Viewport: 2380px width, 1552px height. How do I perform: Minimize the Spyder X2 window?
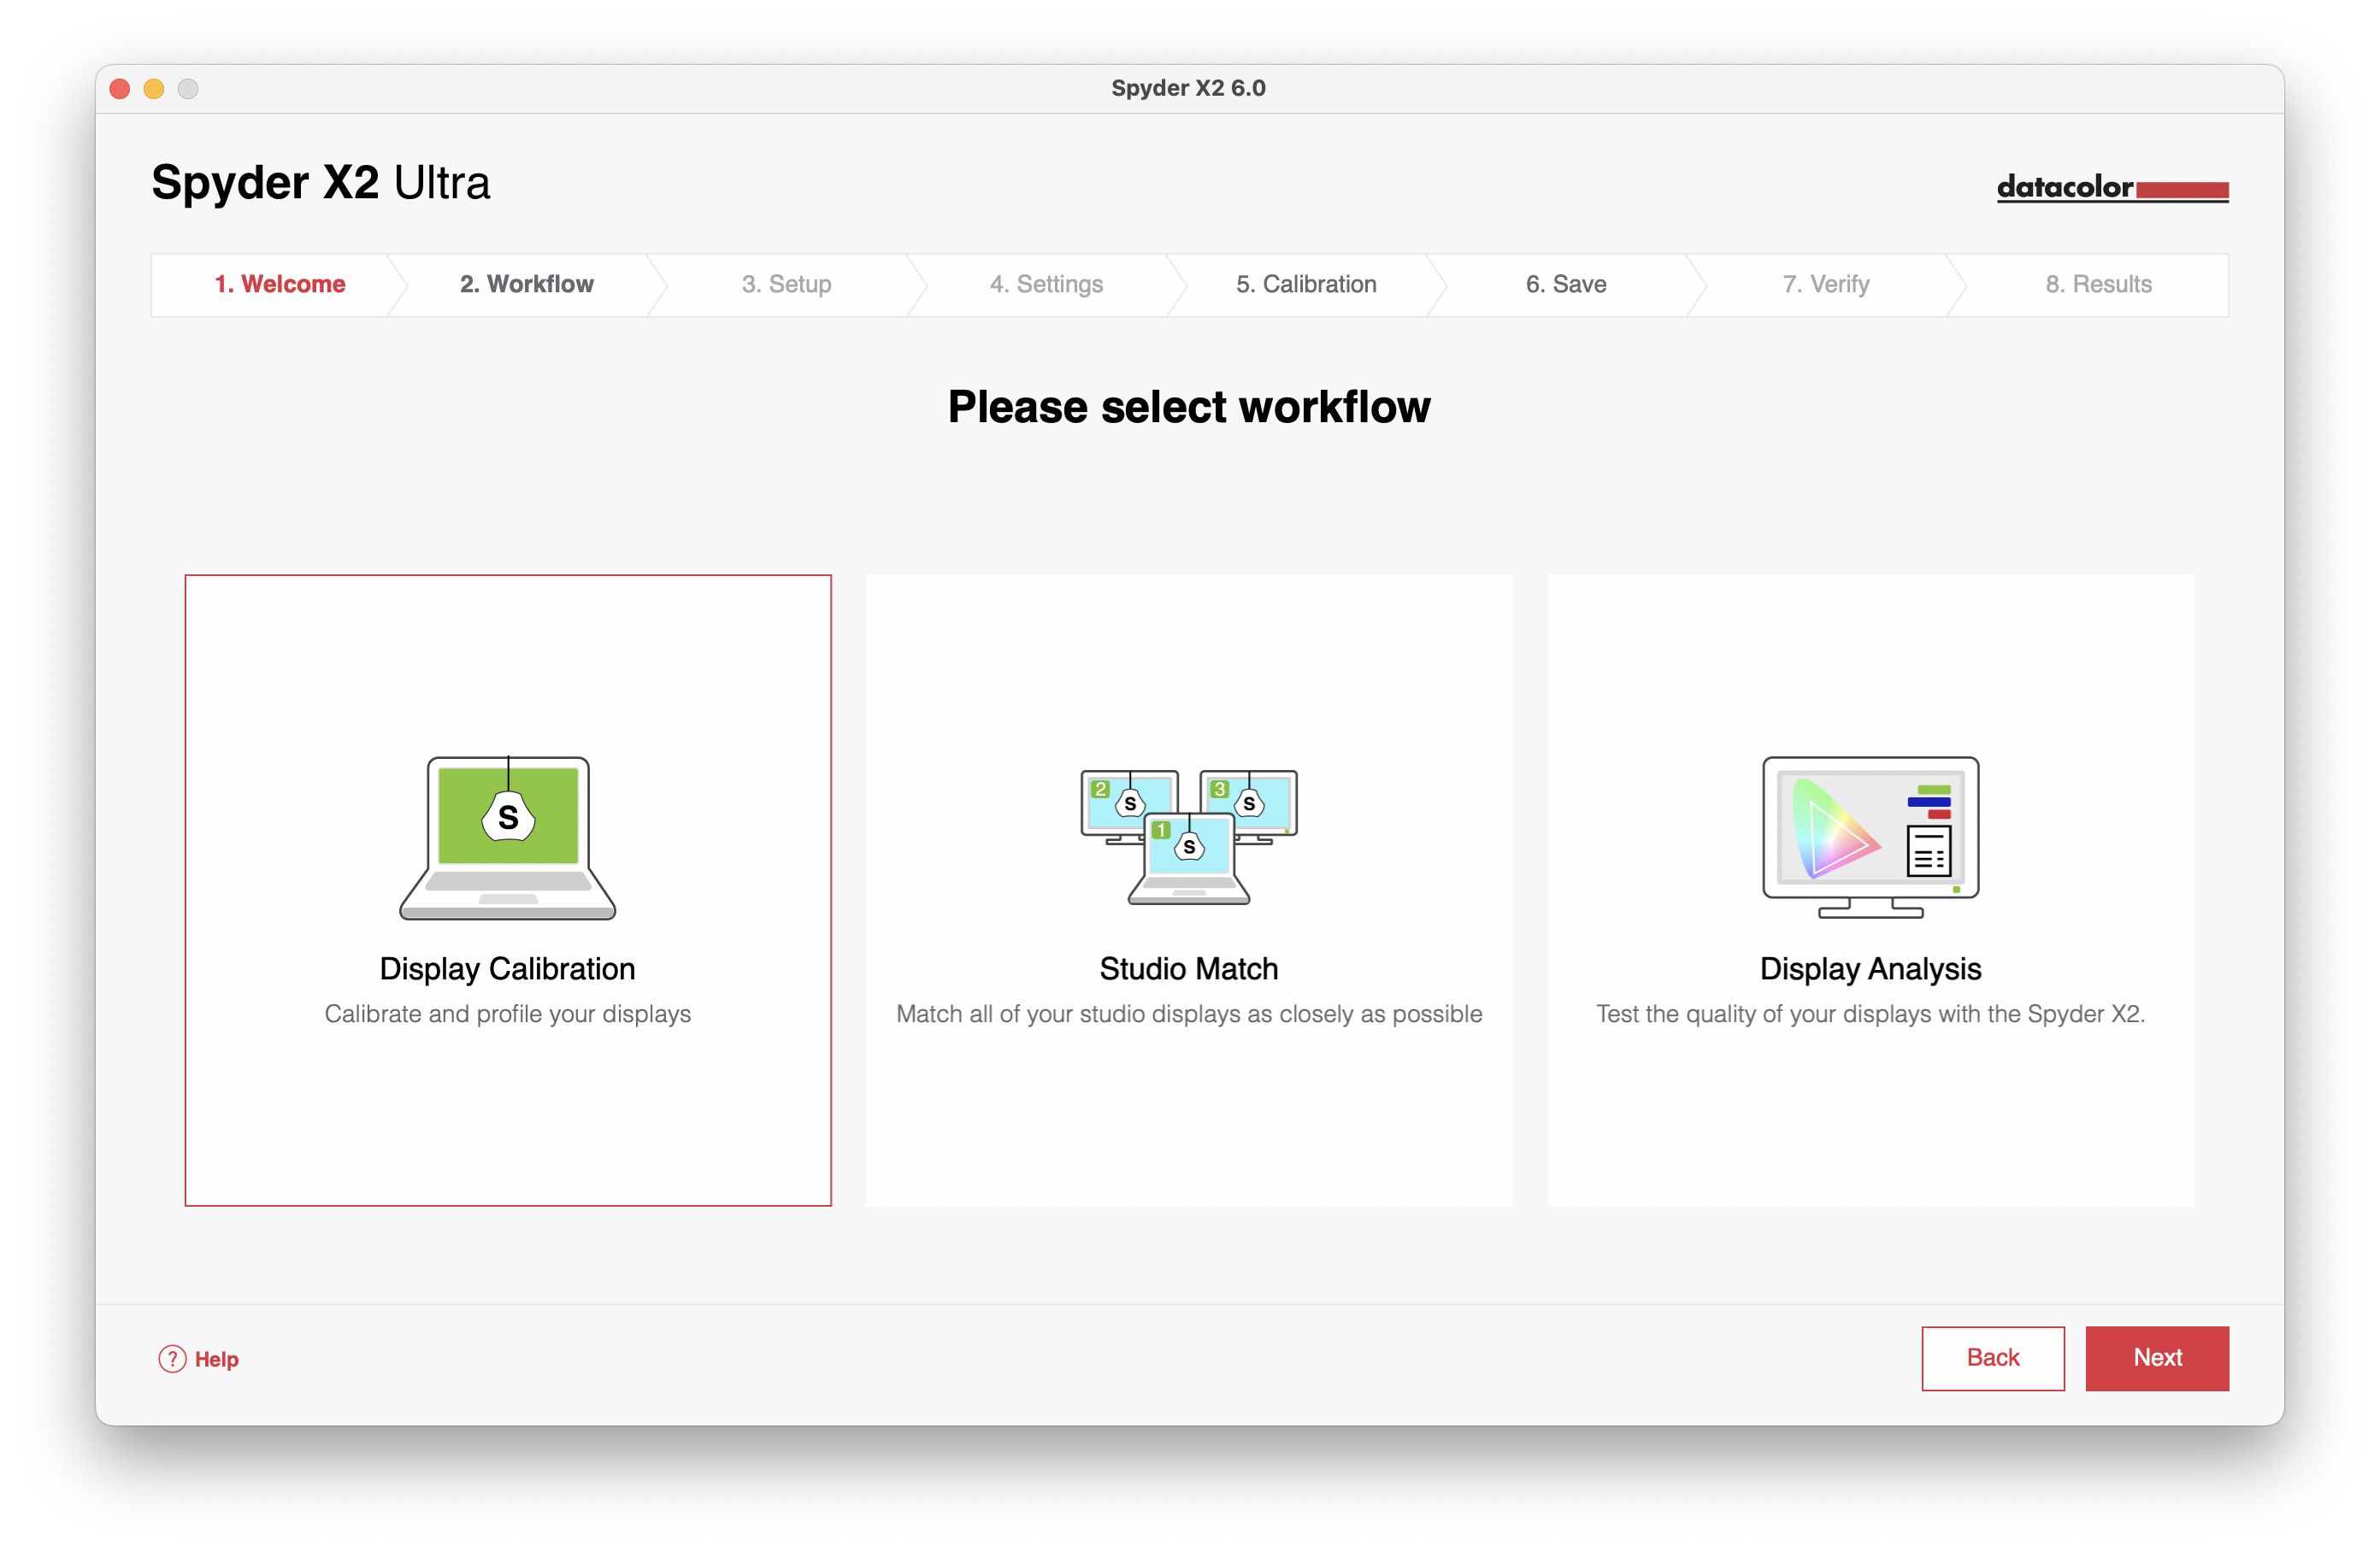click(154, 89)
